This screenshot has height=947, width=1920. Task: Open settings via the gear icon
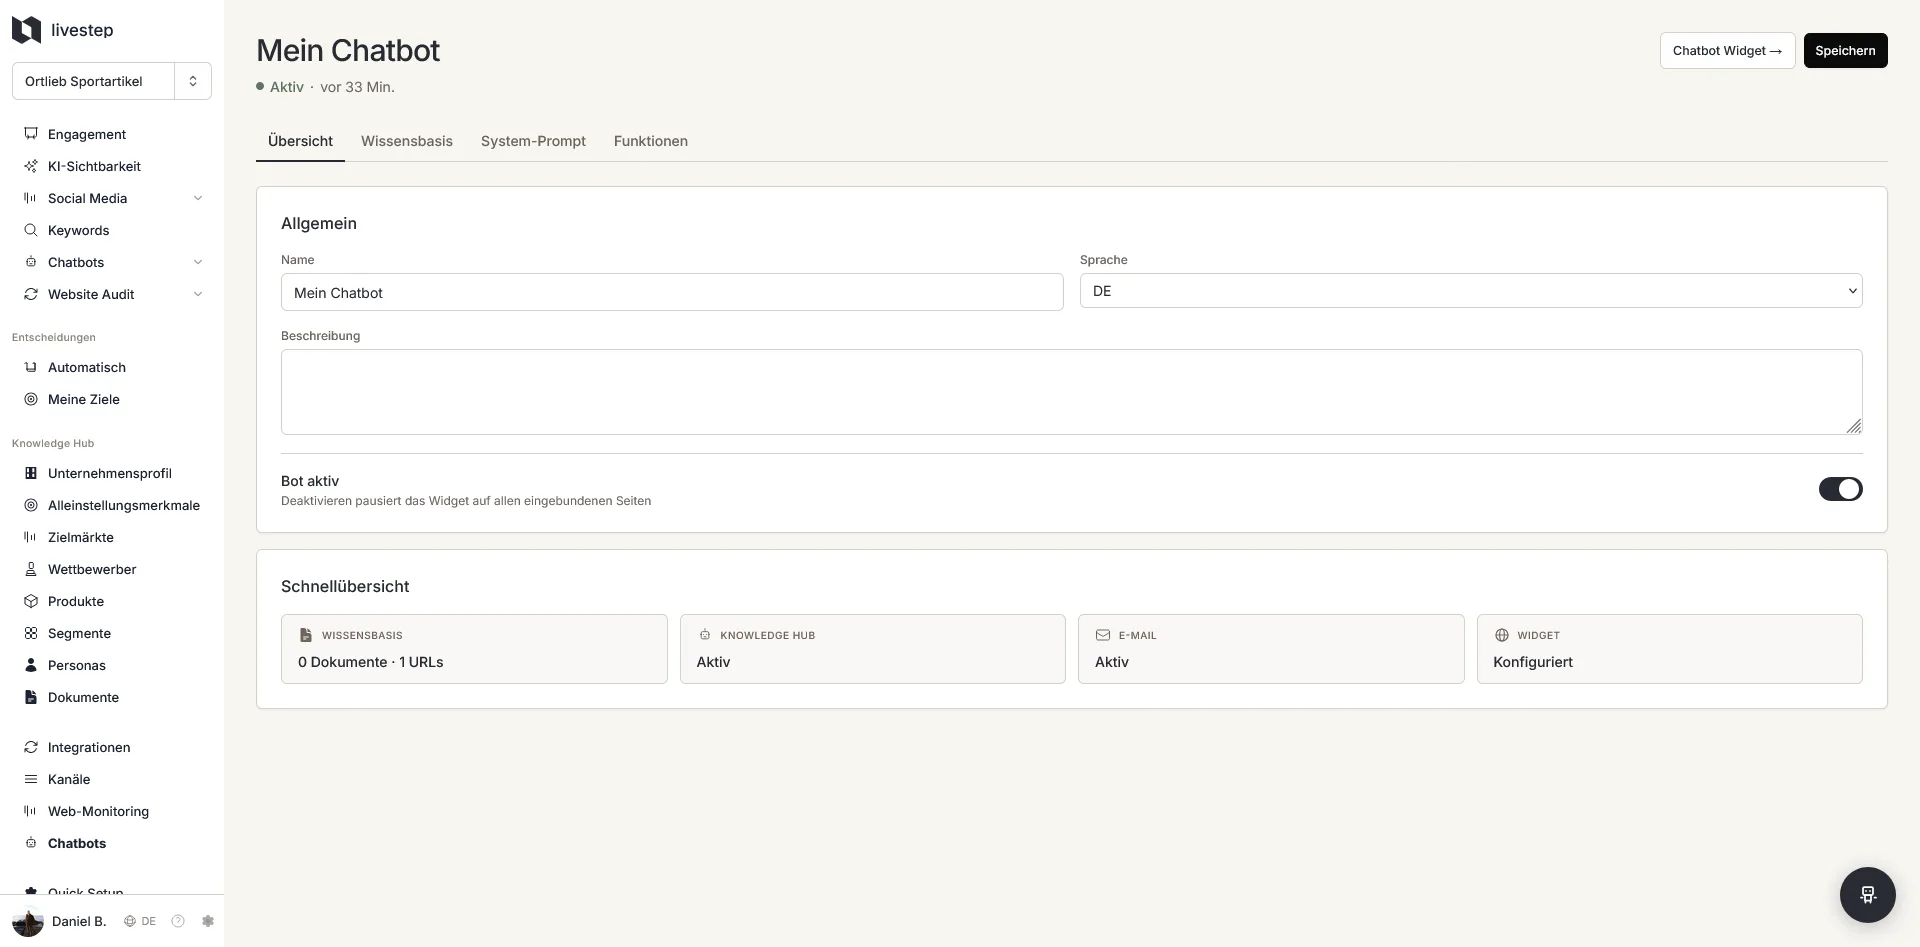tap(208, 921)
